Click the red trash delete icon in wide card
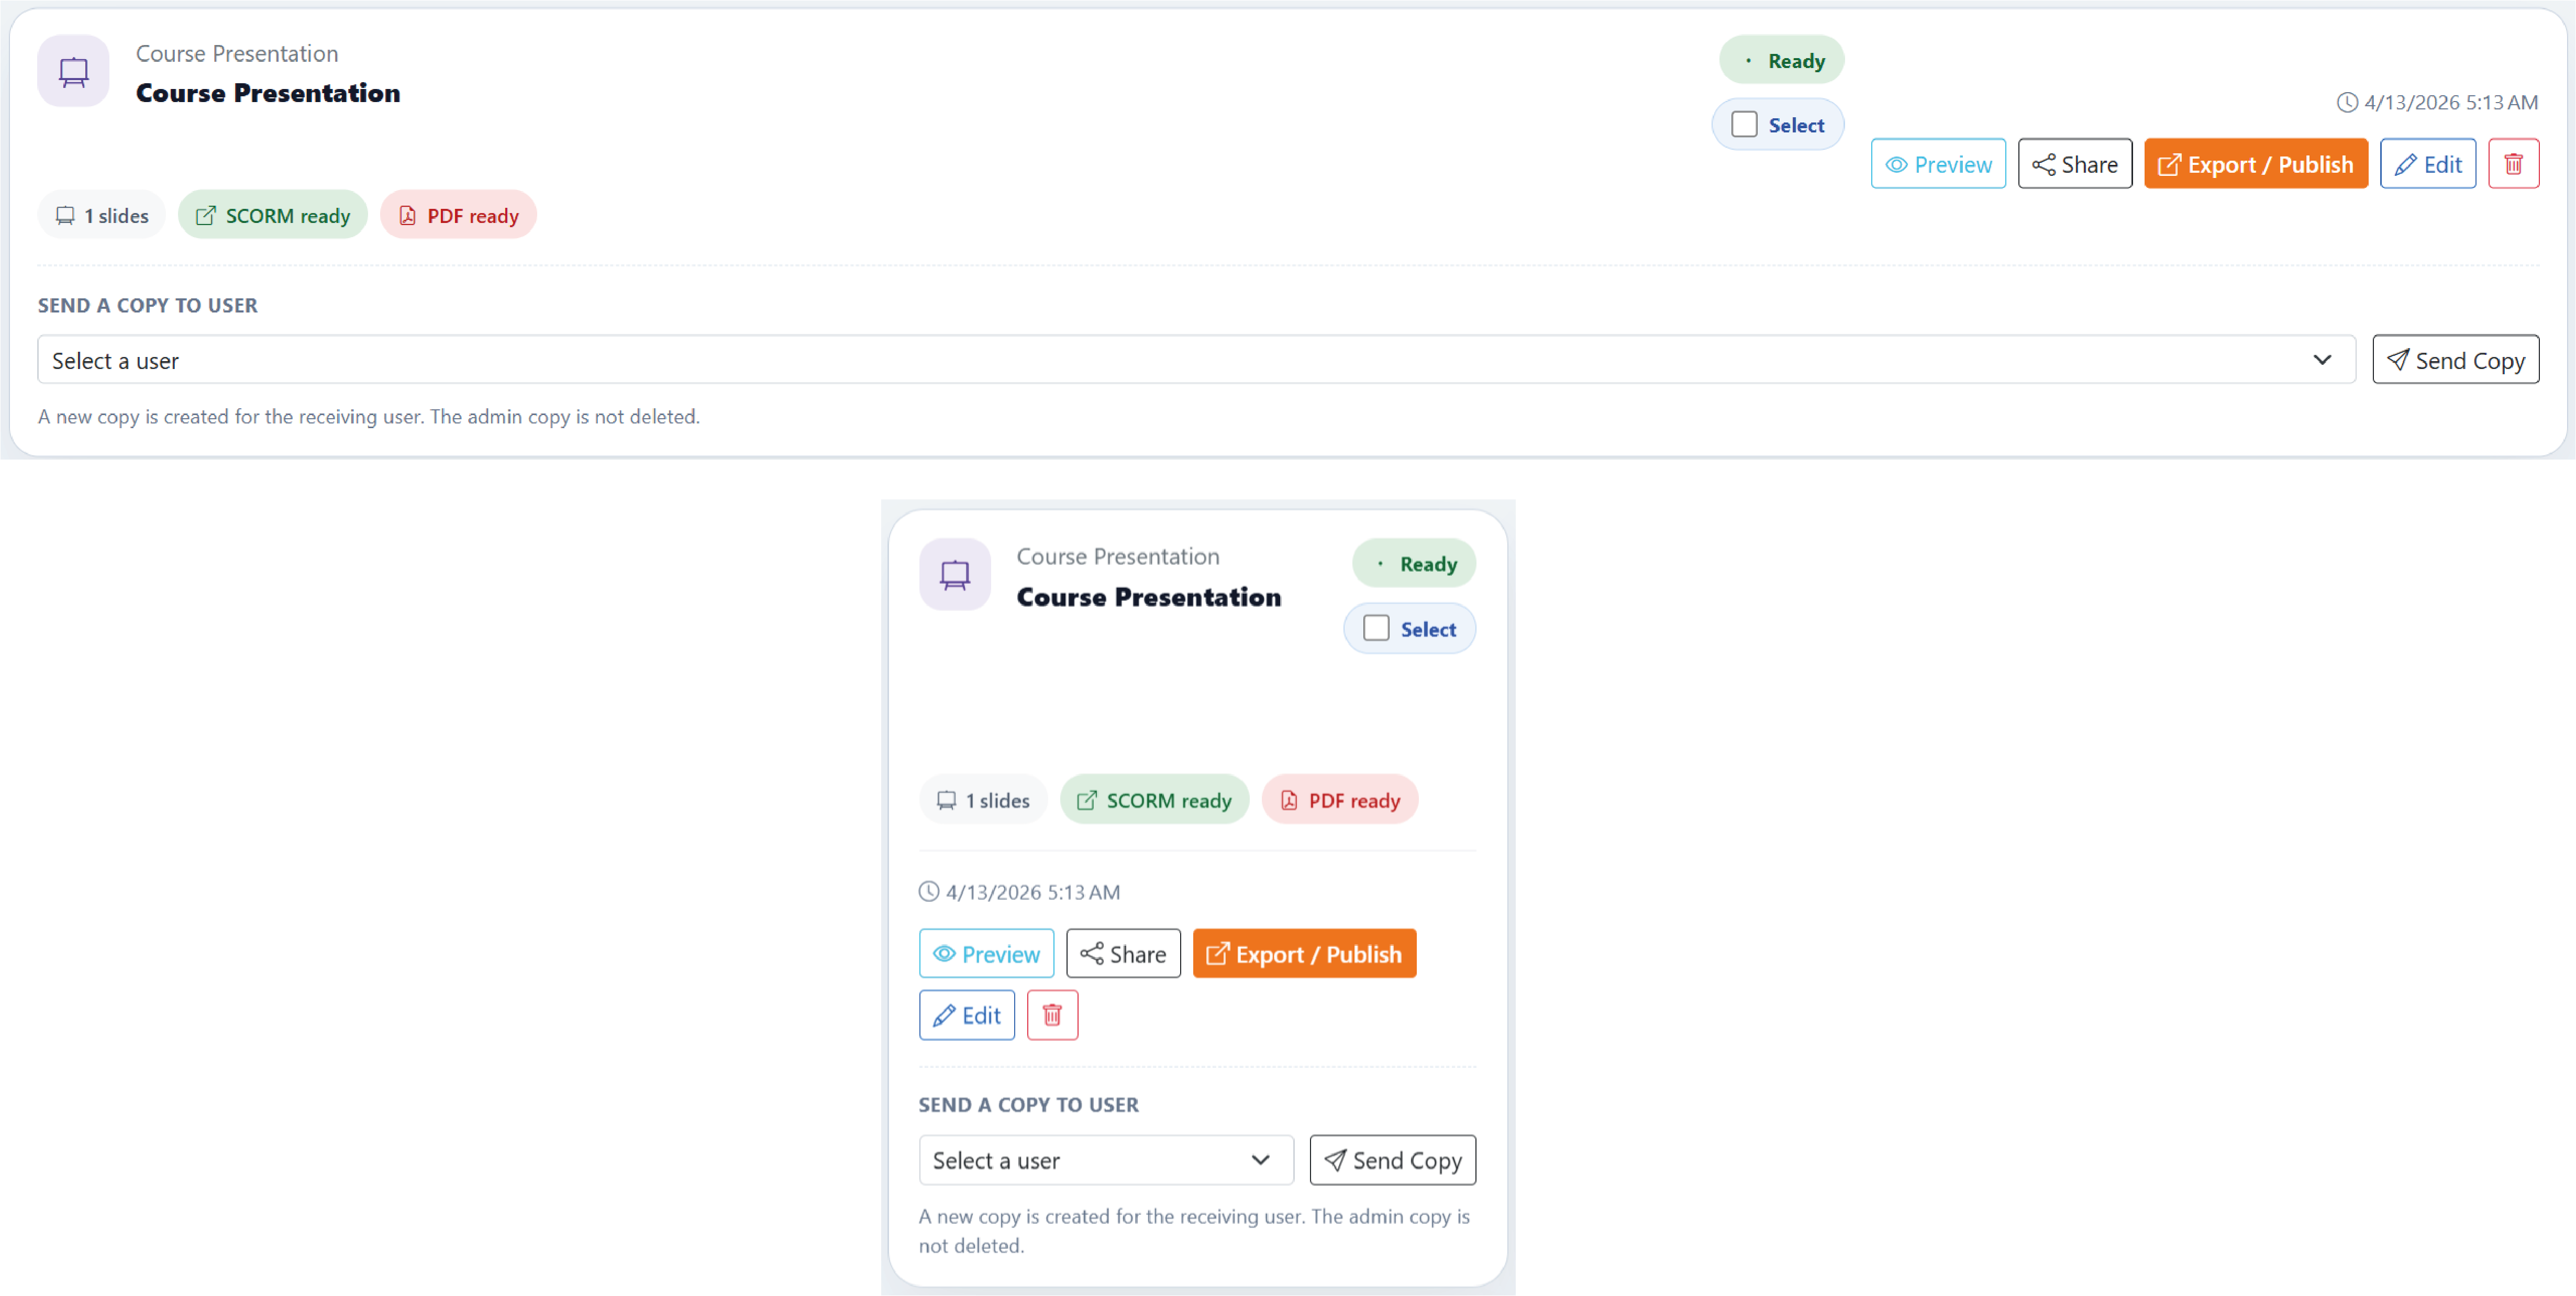2576x1296 pixels. (2513, 164)
